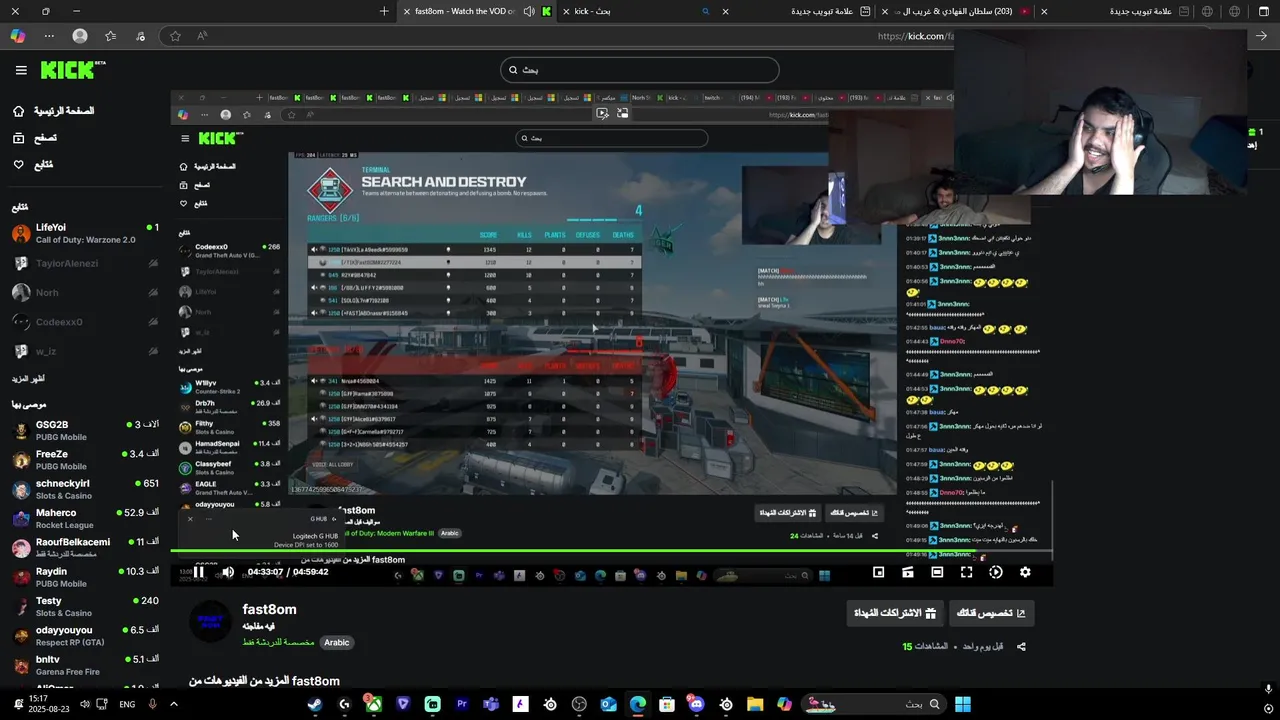
Task: Open recommended channel schneckyirl
Action: pyautogui.click(x=85, y=489)
